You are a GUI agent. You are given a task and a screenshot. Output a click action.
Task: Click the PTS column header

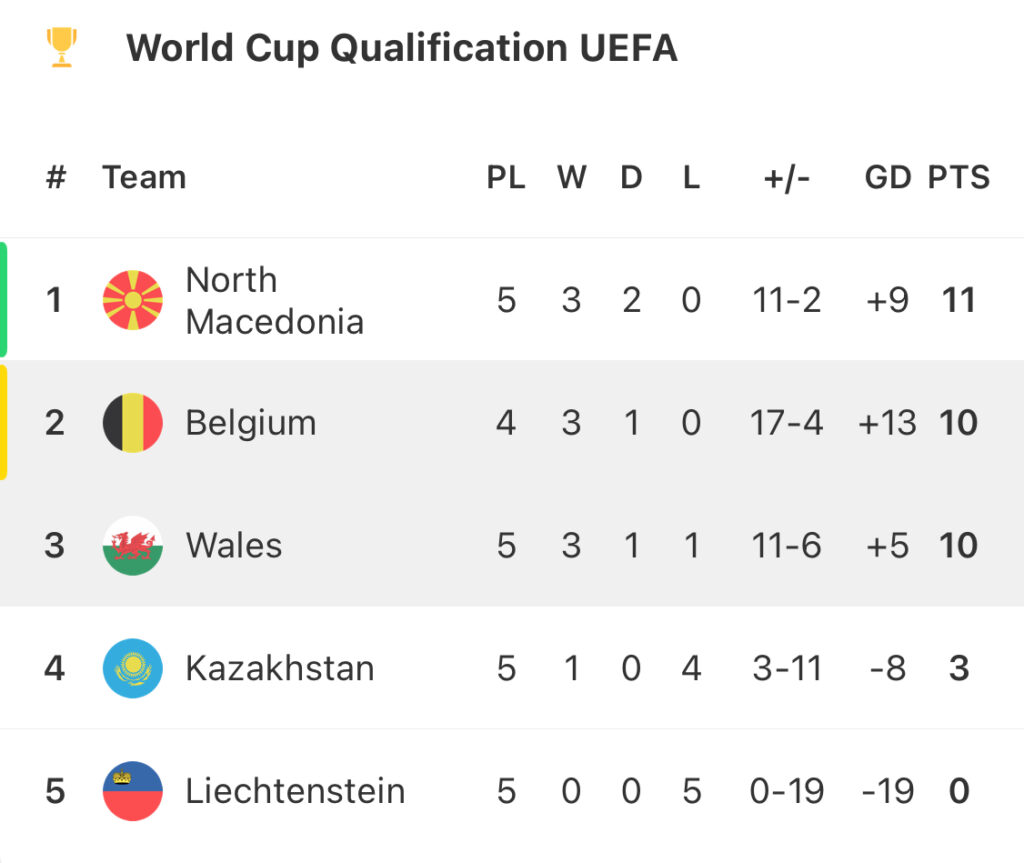(958, 178)
